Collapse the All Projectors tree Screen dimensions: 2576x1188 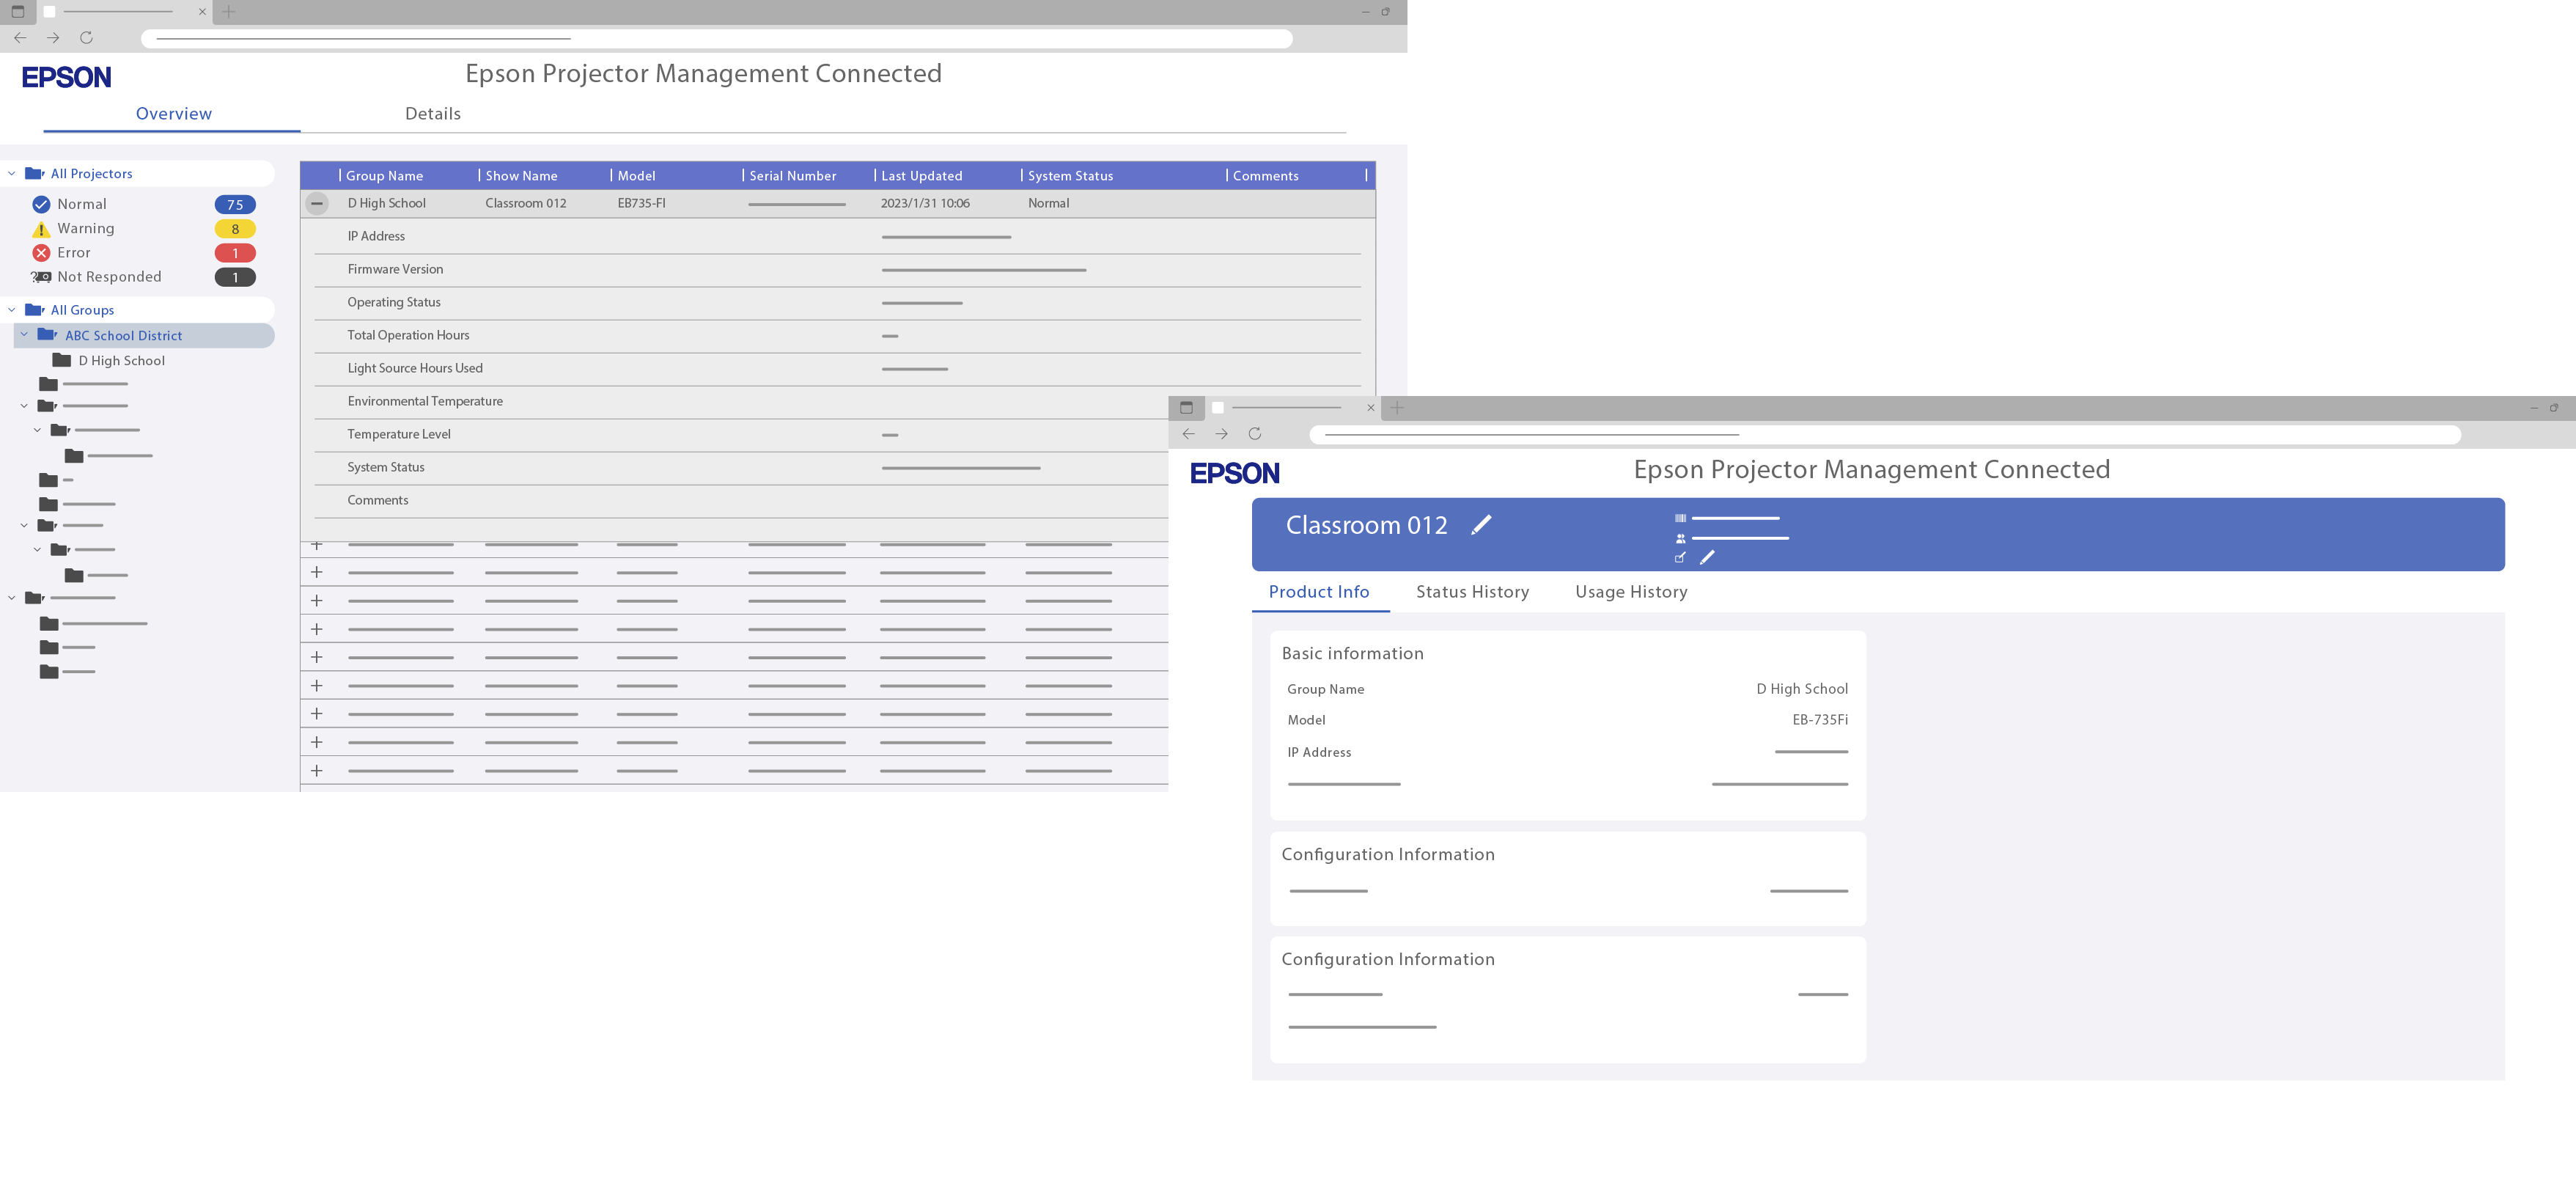point(12,174)
